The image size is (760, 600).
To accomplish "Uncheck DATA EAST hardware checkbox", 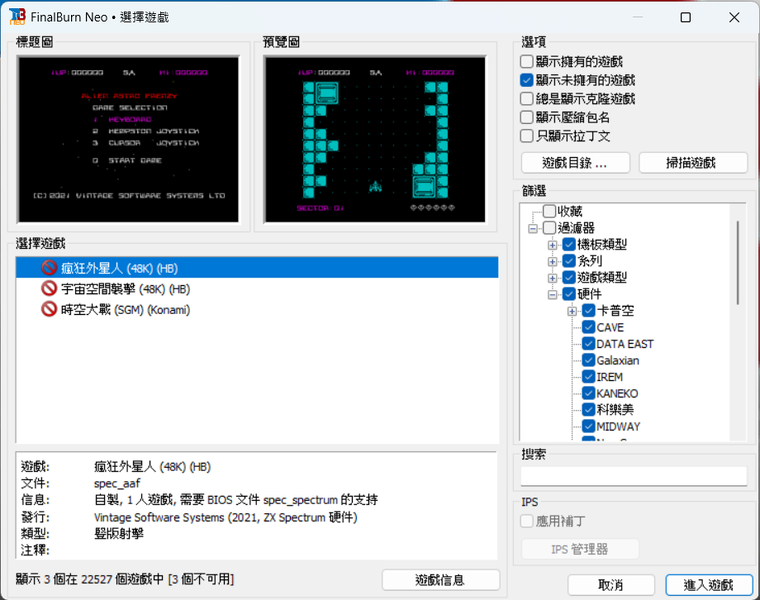I will [588, 344].
